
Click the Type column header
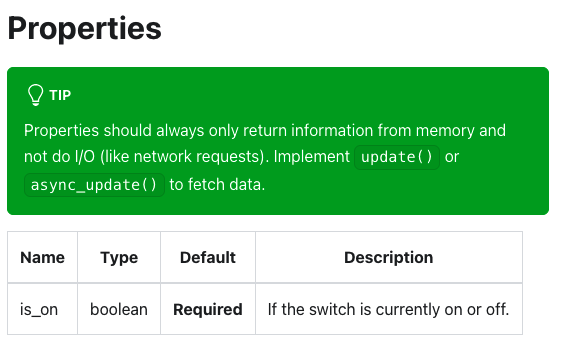[x=119, y=257]
